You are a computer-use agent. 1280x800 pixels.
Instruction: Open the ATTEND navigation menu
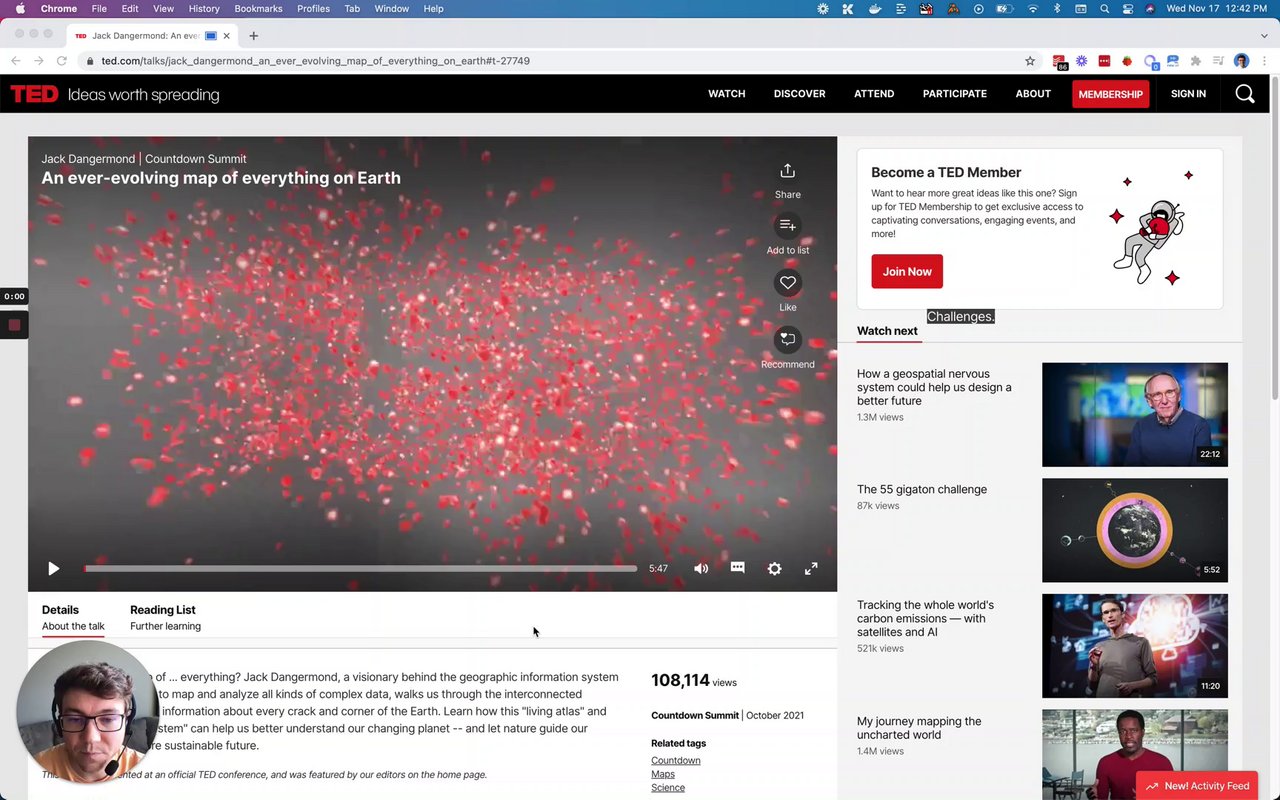pos(874,94)
